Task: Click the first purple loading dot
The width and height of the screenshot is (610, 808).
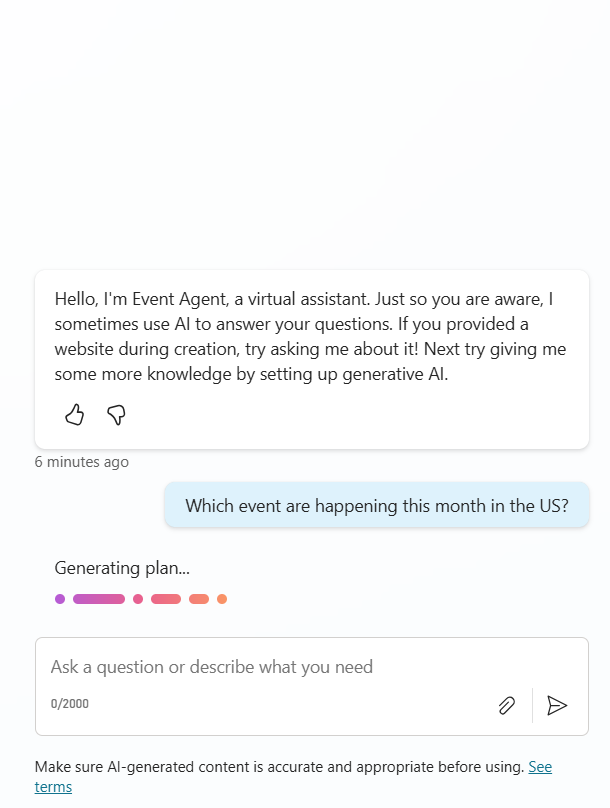Action: coord(60,599)
